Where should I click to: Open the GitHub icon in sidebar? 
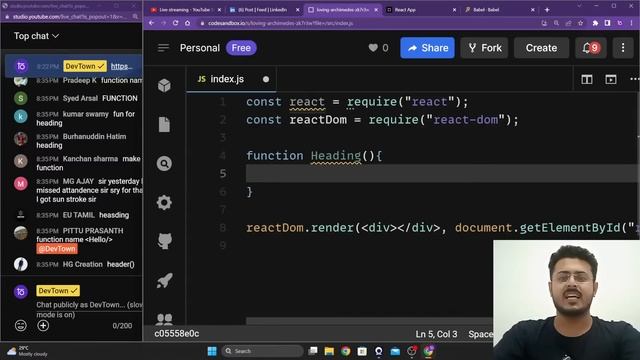click(164, 241)
